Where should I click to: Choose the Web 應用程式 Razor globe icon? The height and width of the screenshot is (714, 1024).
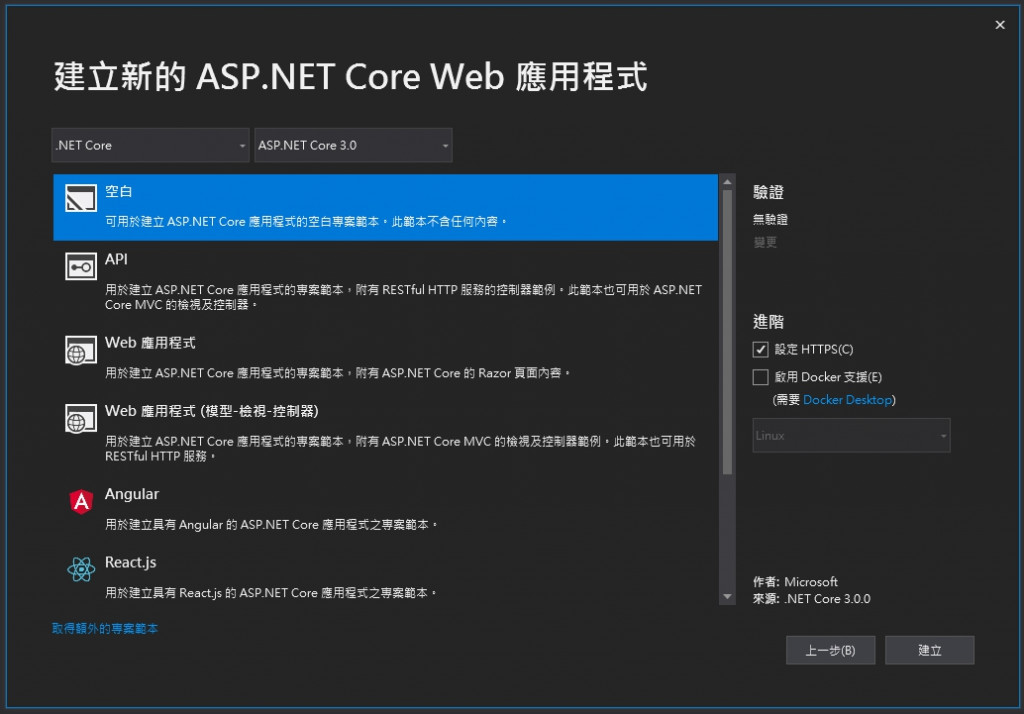coord(81,351)
